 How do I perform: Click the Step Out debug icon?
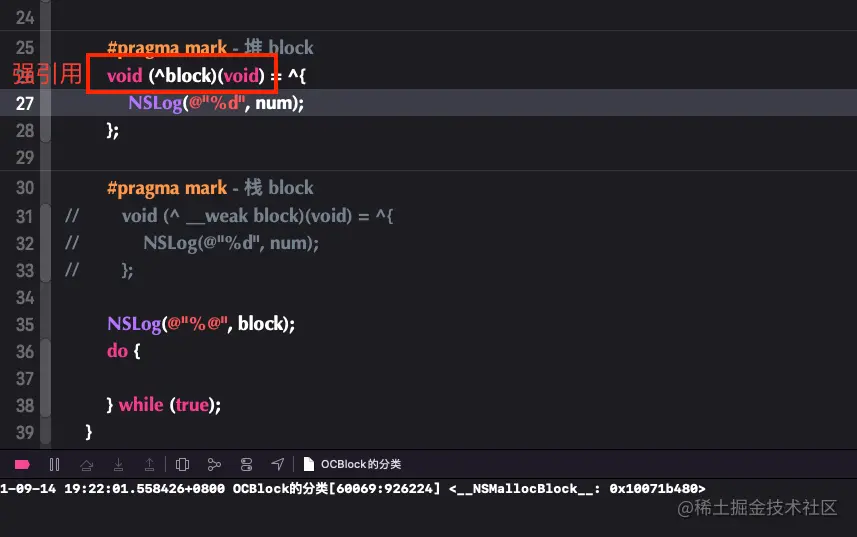point(149,464)
